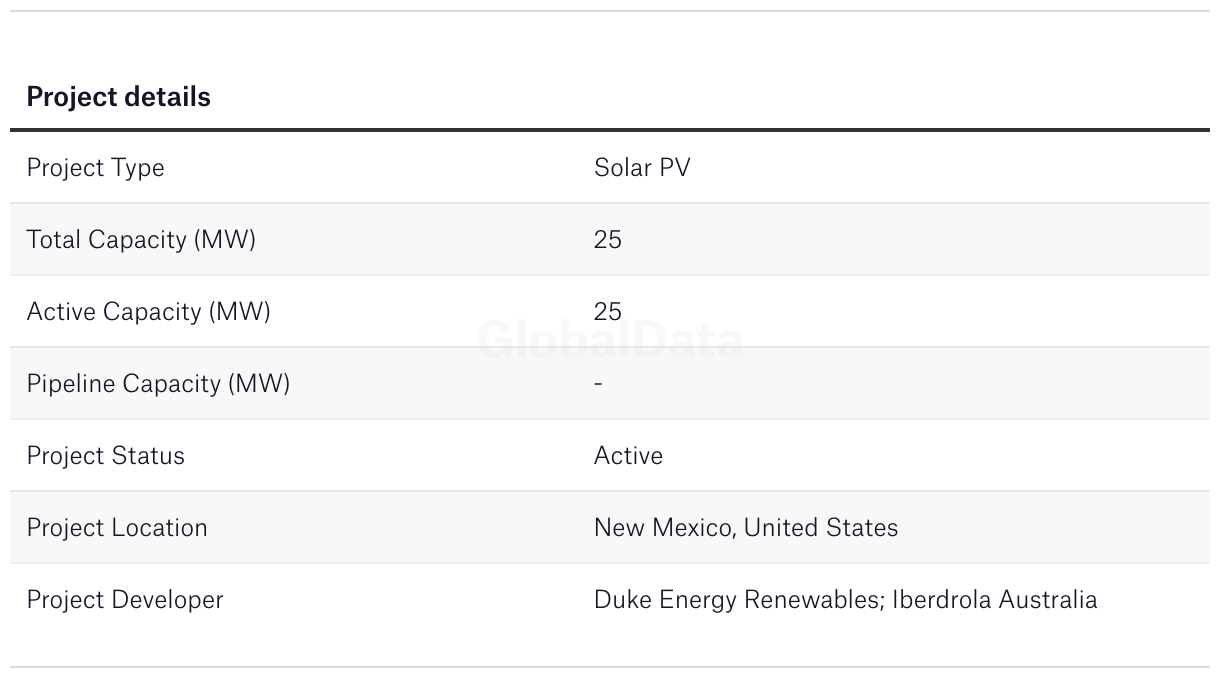Screen dimensions: 1220x678
Task: Select the Active Capacity (MW) label
Action: [x=148, y=311]
